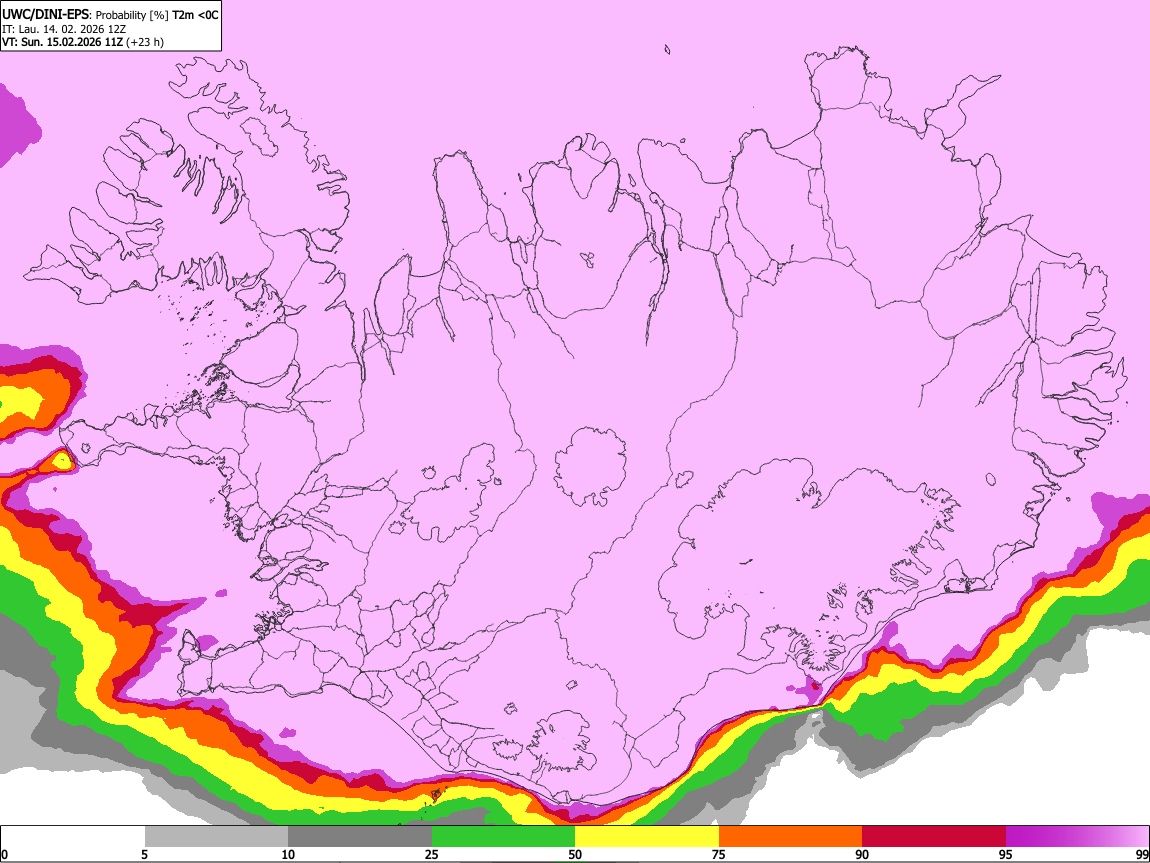1150x863 pixels.
Task: Click the light gray 5–10 legend segment
Action: pyautogui.click(x=216, y=836)
